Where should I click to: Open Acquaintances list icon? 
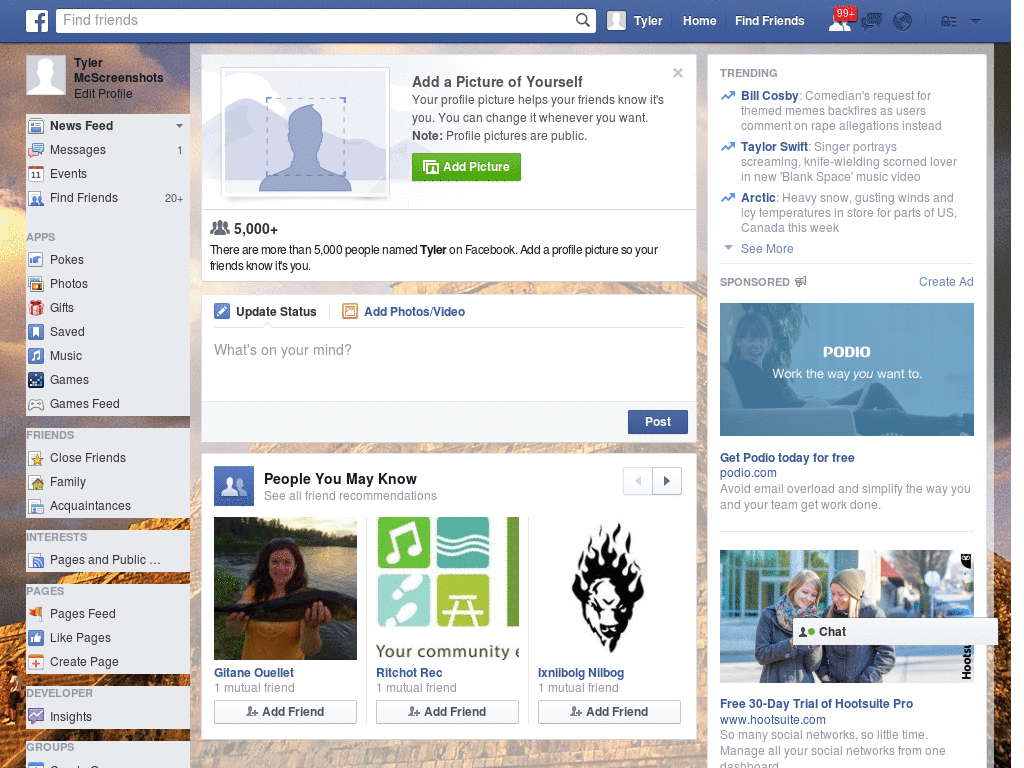[36, 506]
